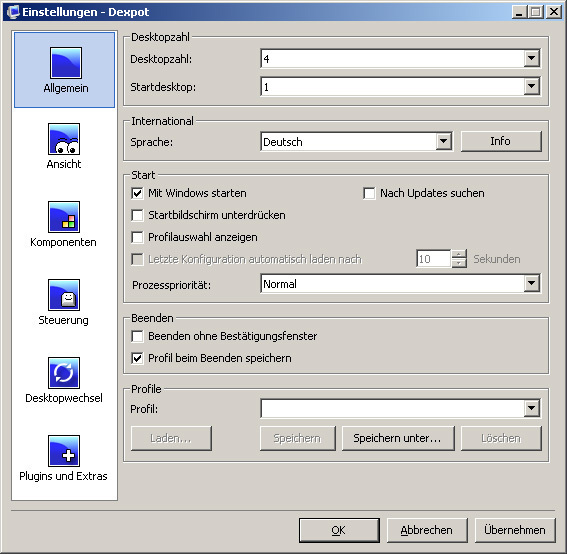Viewport: 567px width, 554px height.
Task: Open the Komponenten settings icon
Action: [x=64, y=217]
